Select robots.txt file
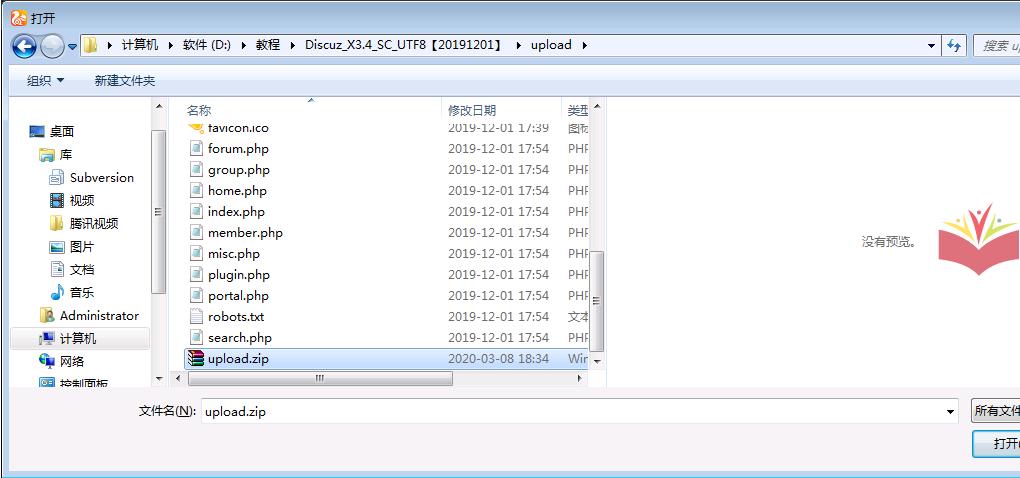Image resolution: width=1020 pixels, height=478 pixels. click(x=236, y=317)
